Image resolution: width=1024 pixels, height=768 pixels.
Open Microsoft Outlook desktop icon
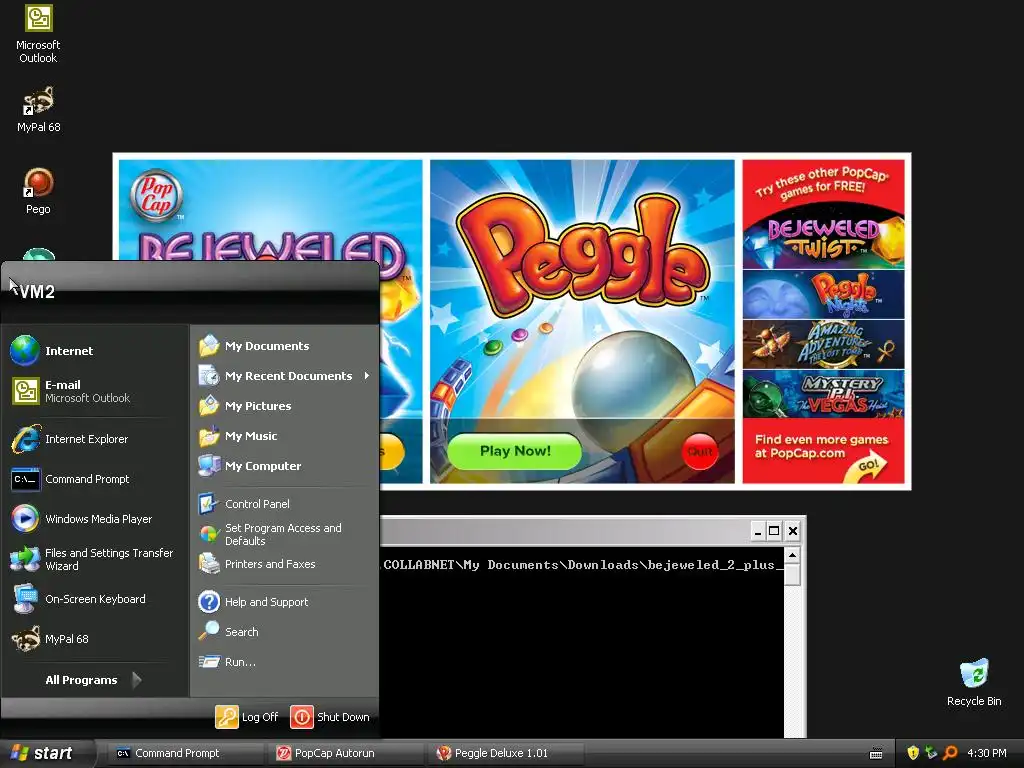38,34
